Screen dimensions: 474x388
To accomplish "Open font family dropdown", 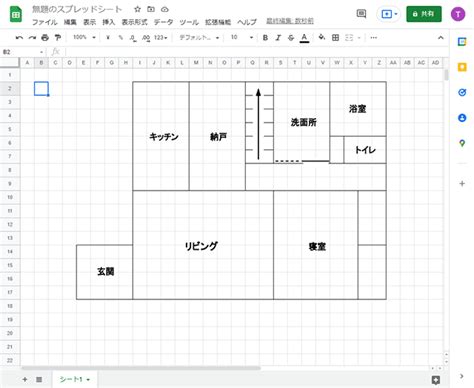I will (199, 38).
